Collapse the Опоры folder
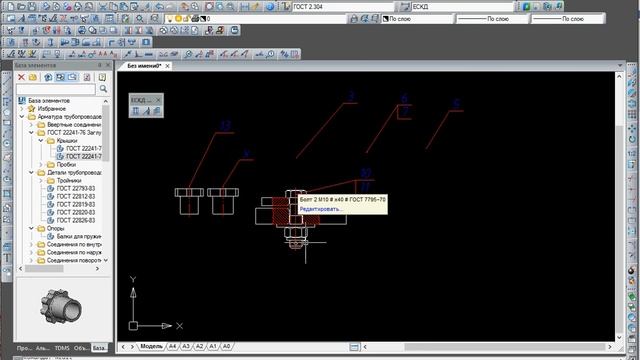 tap(31, 228)
